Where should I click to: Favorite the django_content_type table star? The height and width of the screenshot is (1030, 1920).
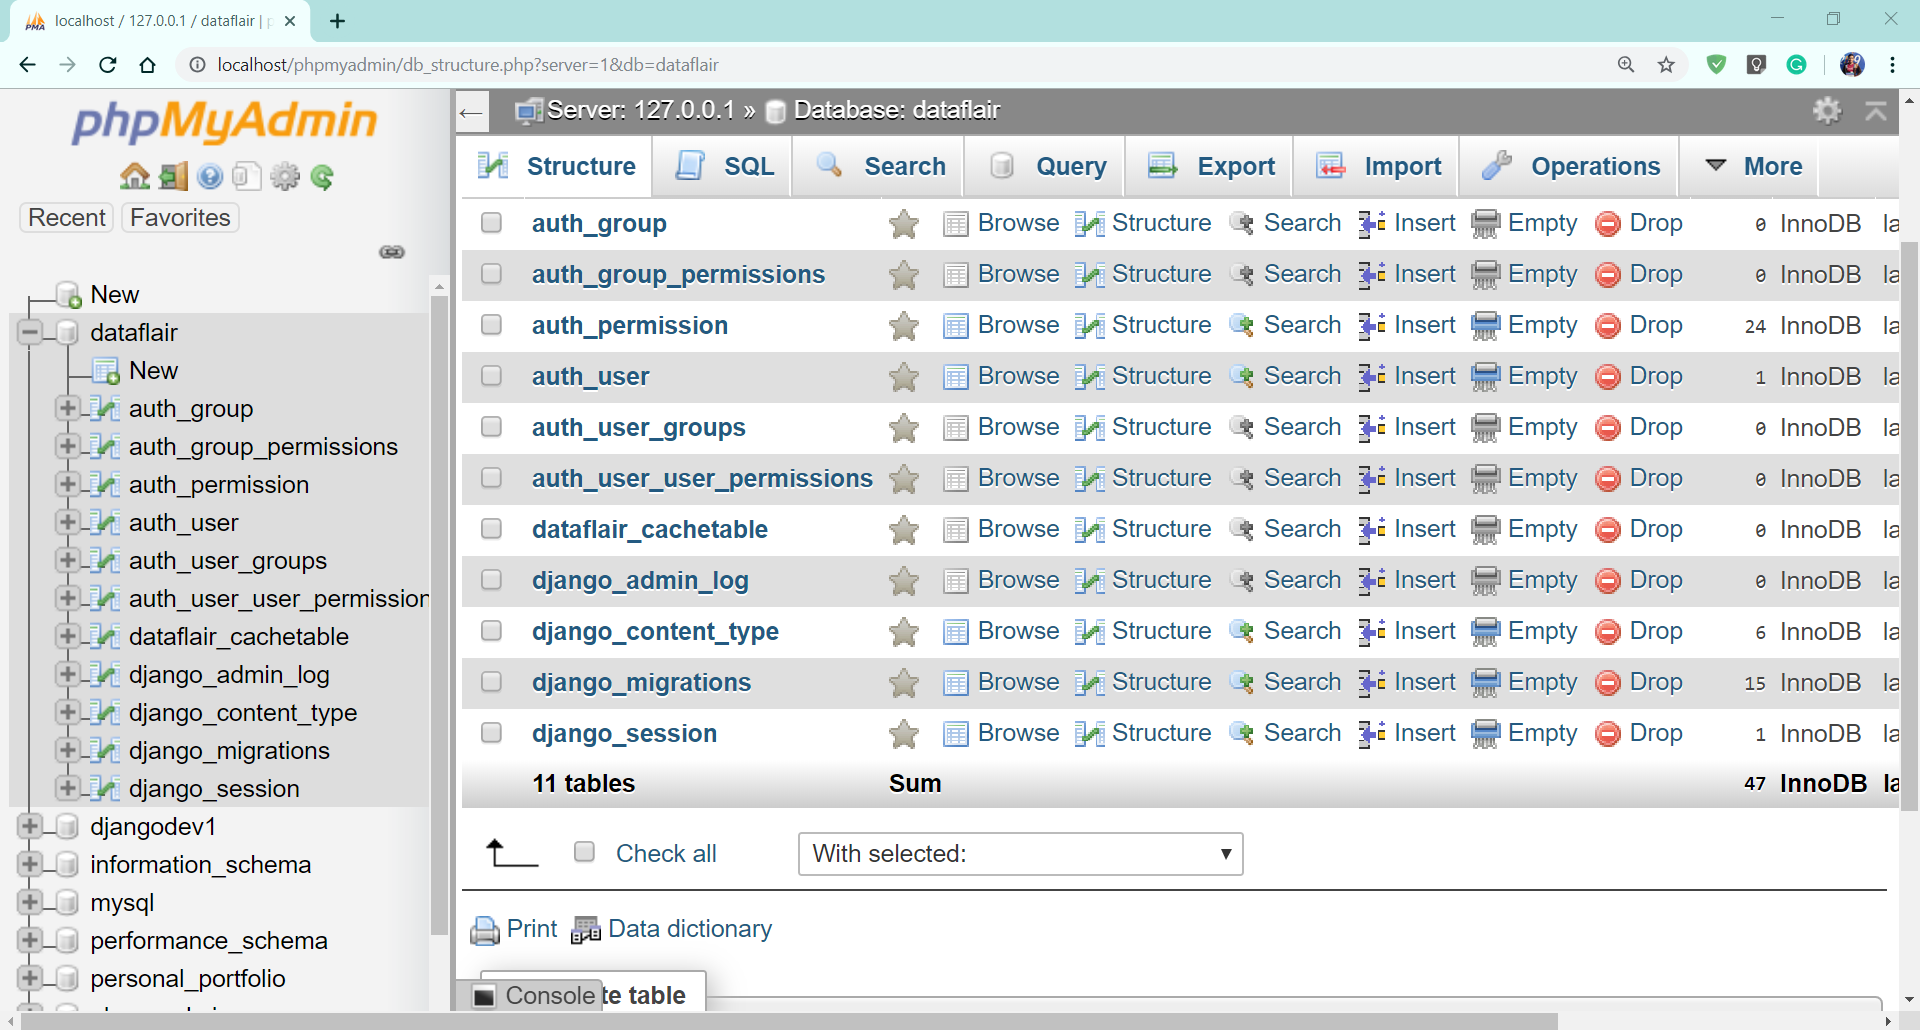pos(904,632)
